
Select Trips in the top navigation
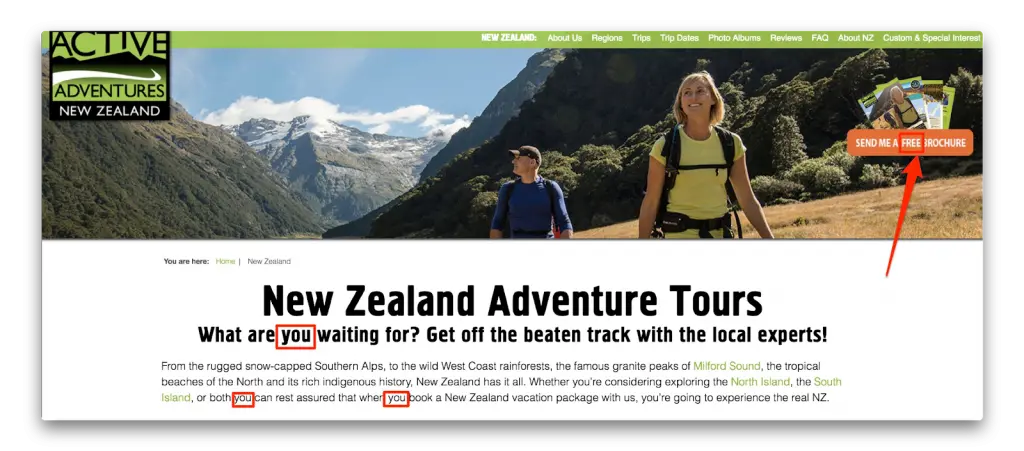[x=641, y=38]
